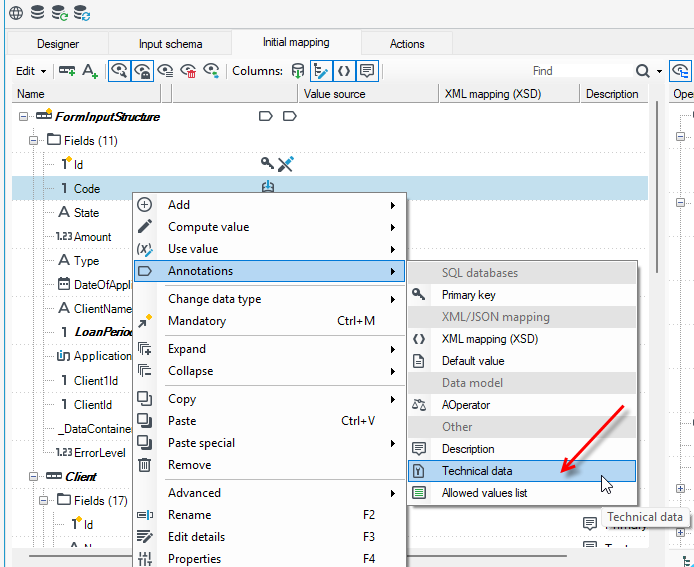Click the add structure icon with plus
The image size is (694, 567).
click(67, 71)
